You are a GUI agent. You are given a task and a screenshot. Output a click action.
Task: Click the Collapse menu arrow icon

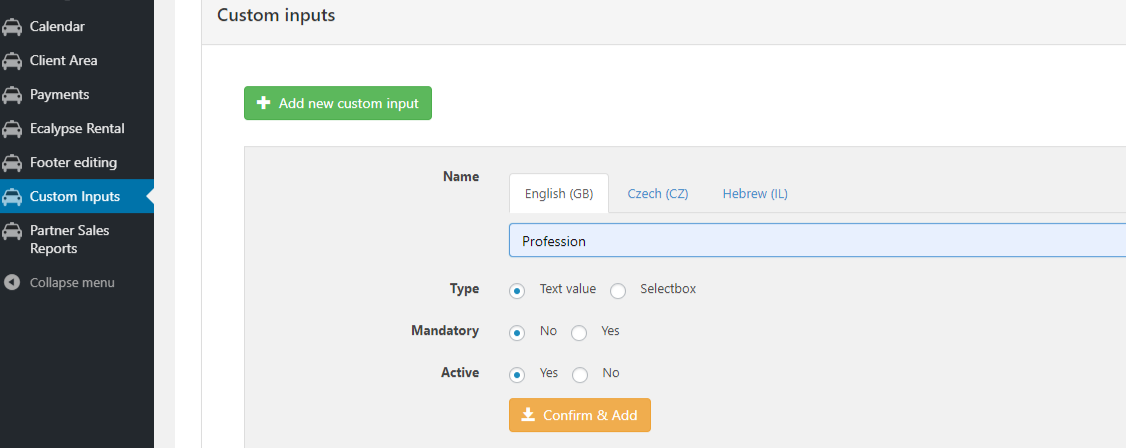tap(11, 282)
